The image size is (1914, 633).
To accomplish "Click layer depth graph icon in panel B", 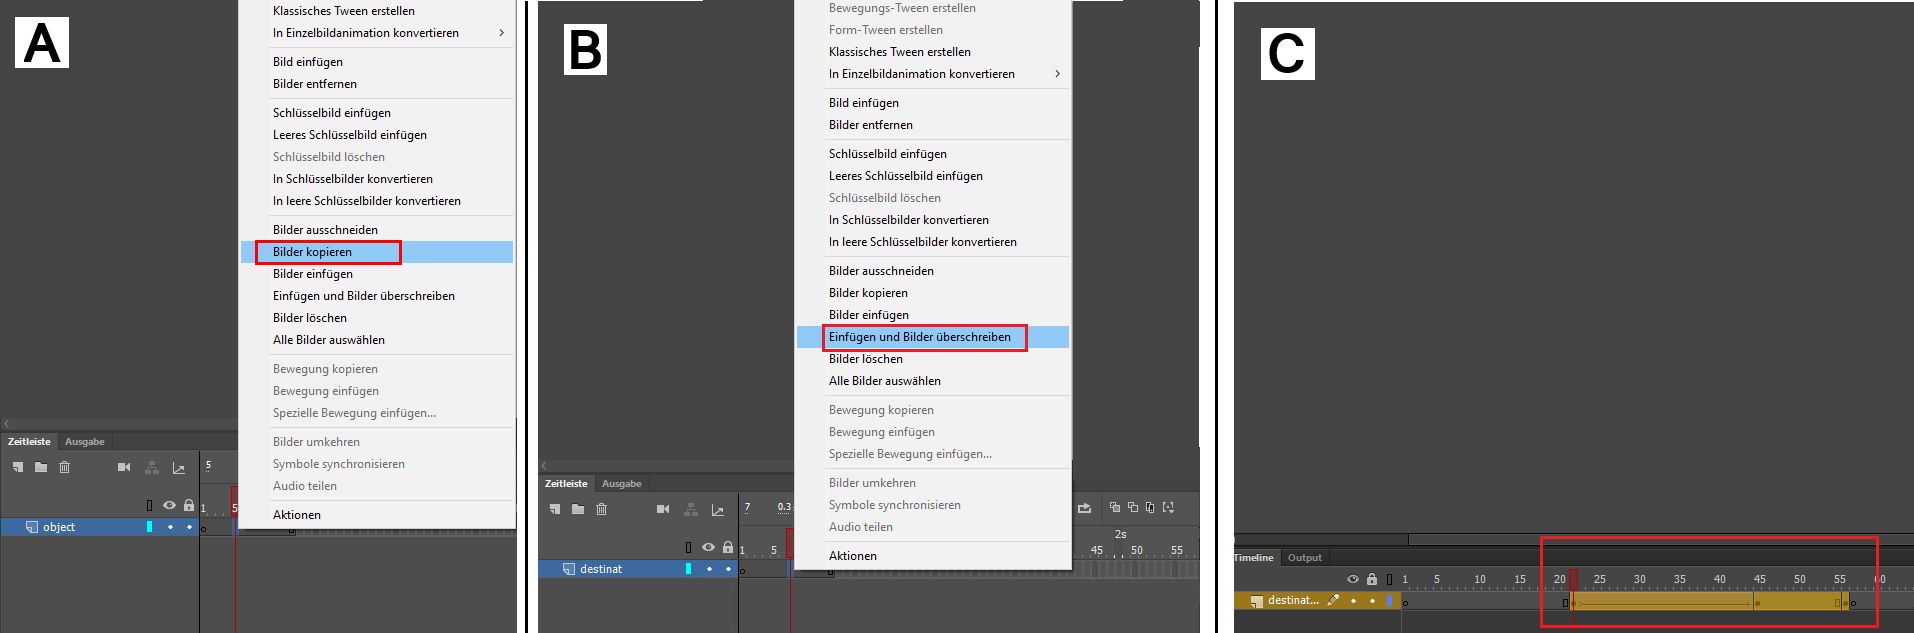I will 718,509.
